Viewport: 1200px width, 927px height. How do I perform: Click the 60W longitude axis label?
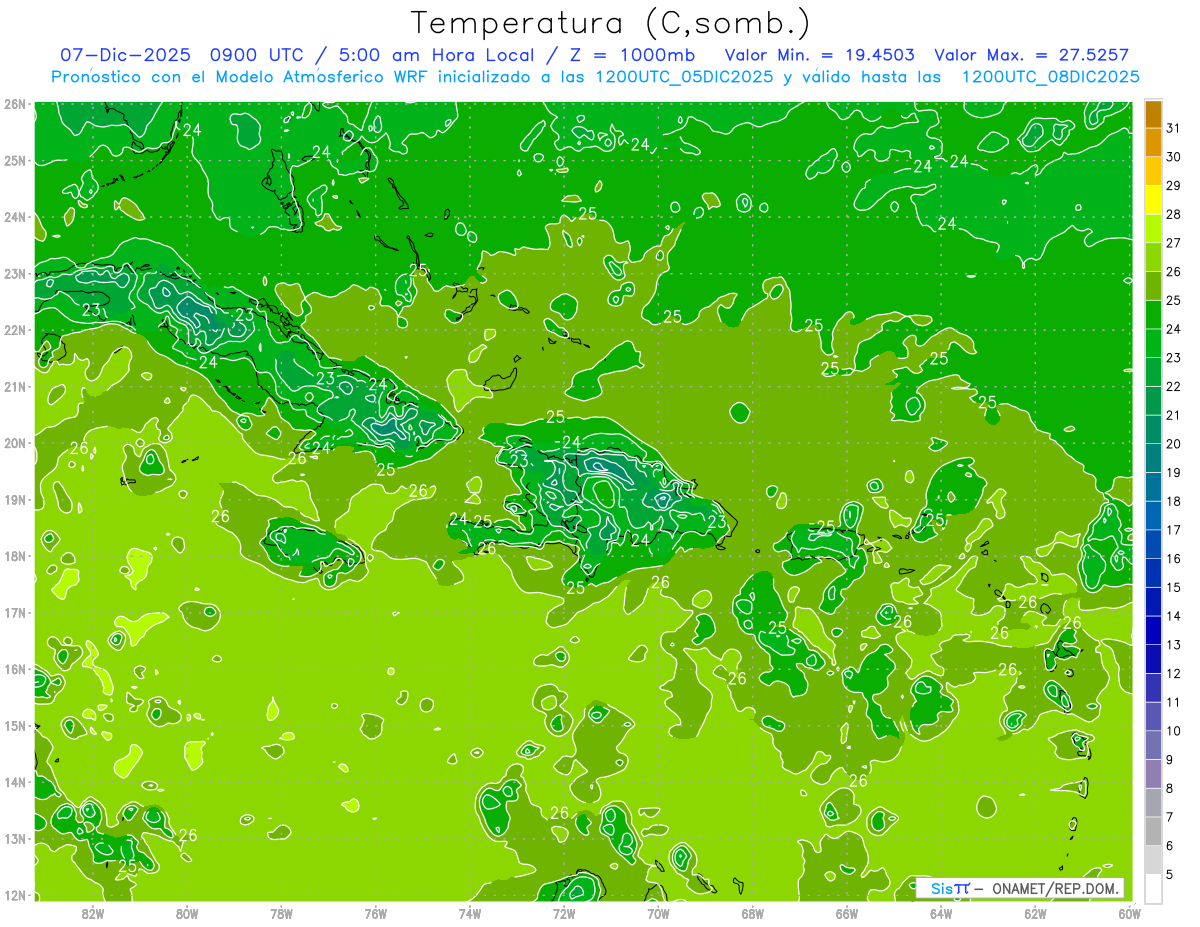click(1129, 914)
